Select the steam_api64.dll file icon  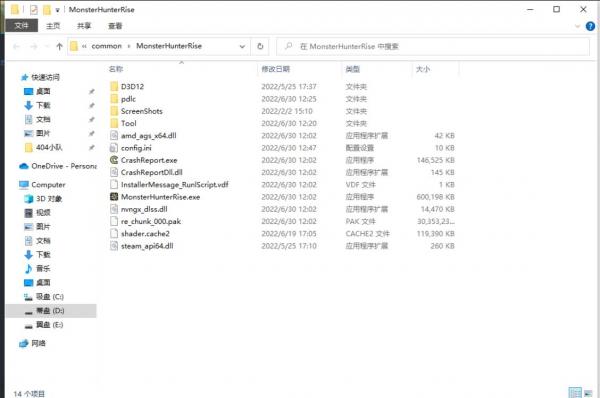[x=114, y=246]
